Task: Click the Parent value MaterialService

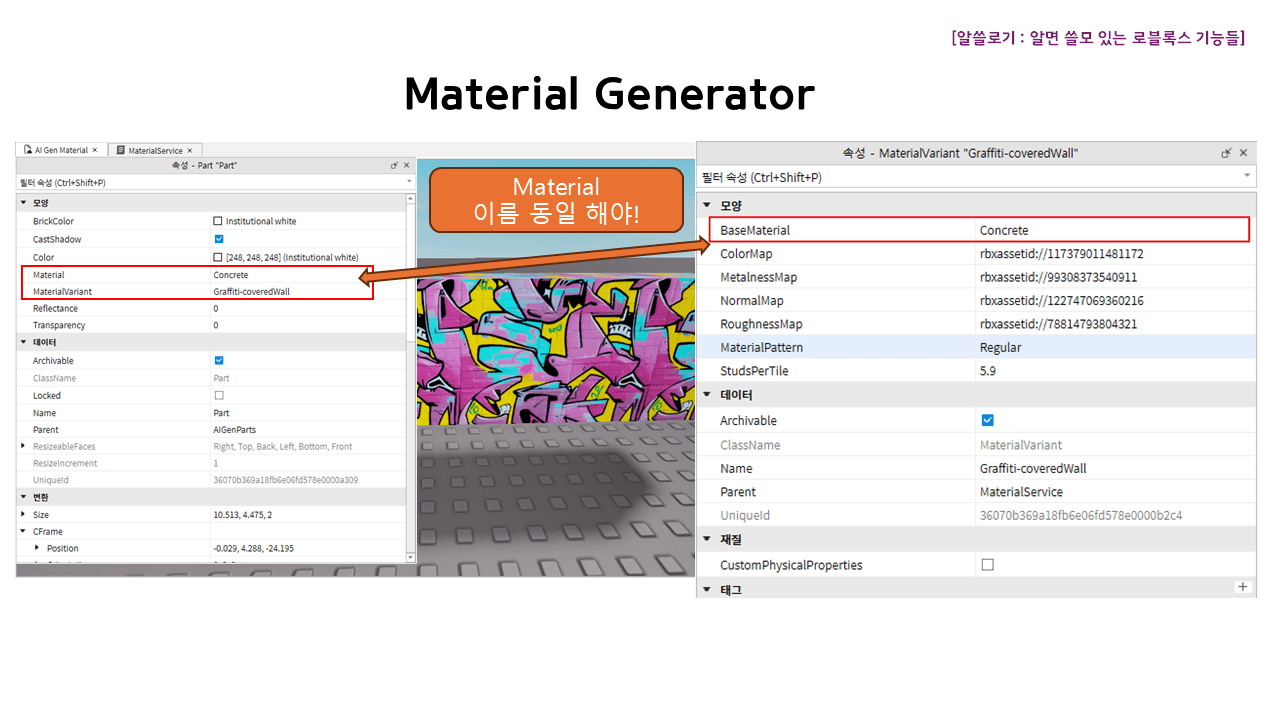Action: tap(1021, 492)
